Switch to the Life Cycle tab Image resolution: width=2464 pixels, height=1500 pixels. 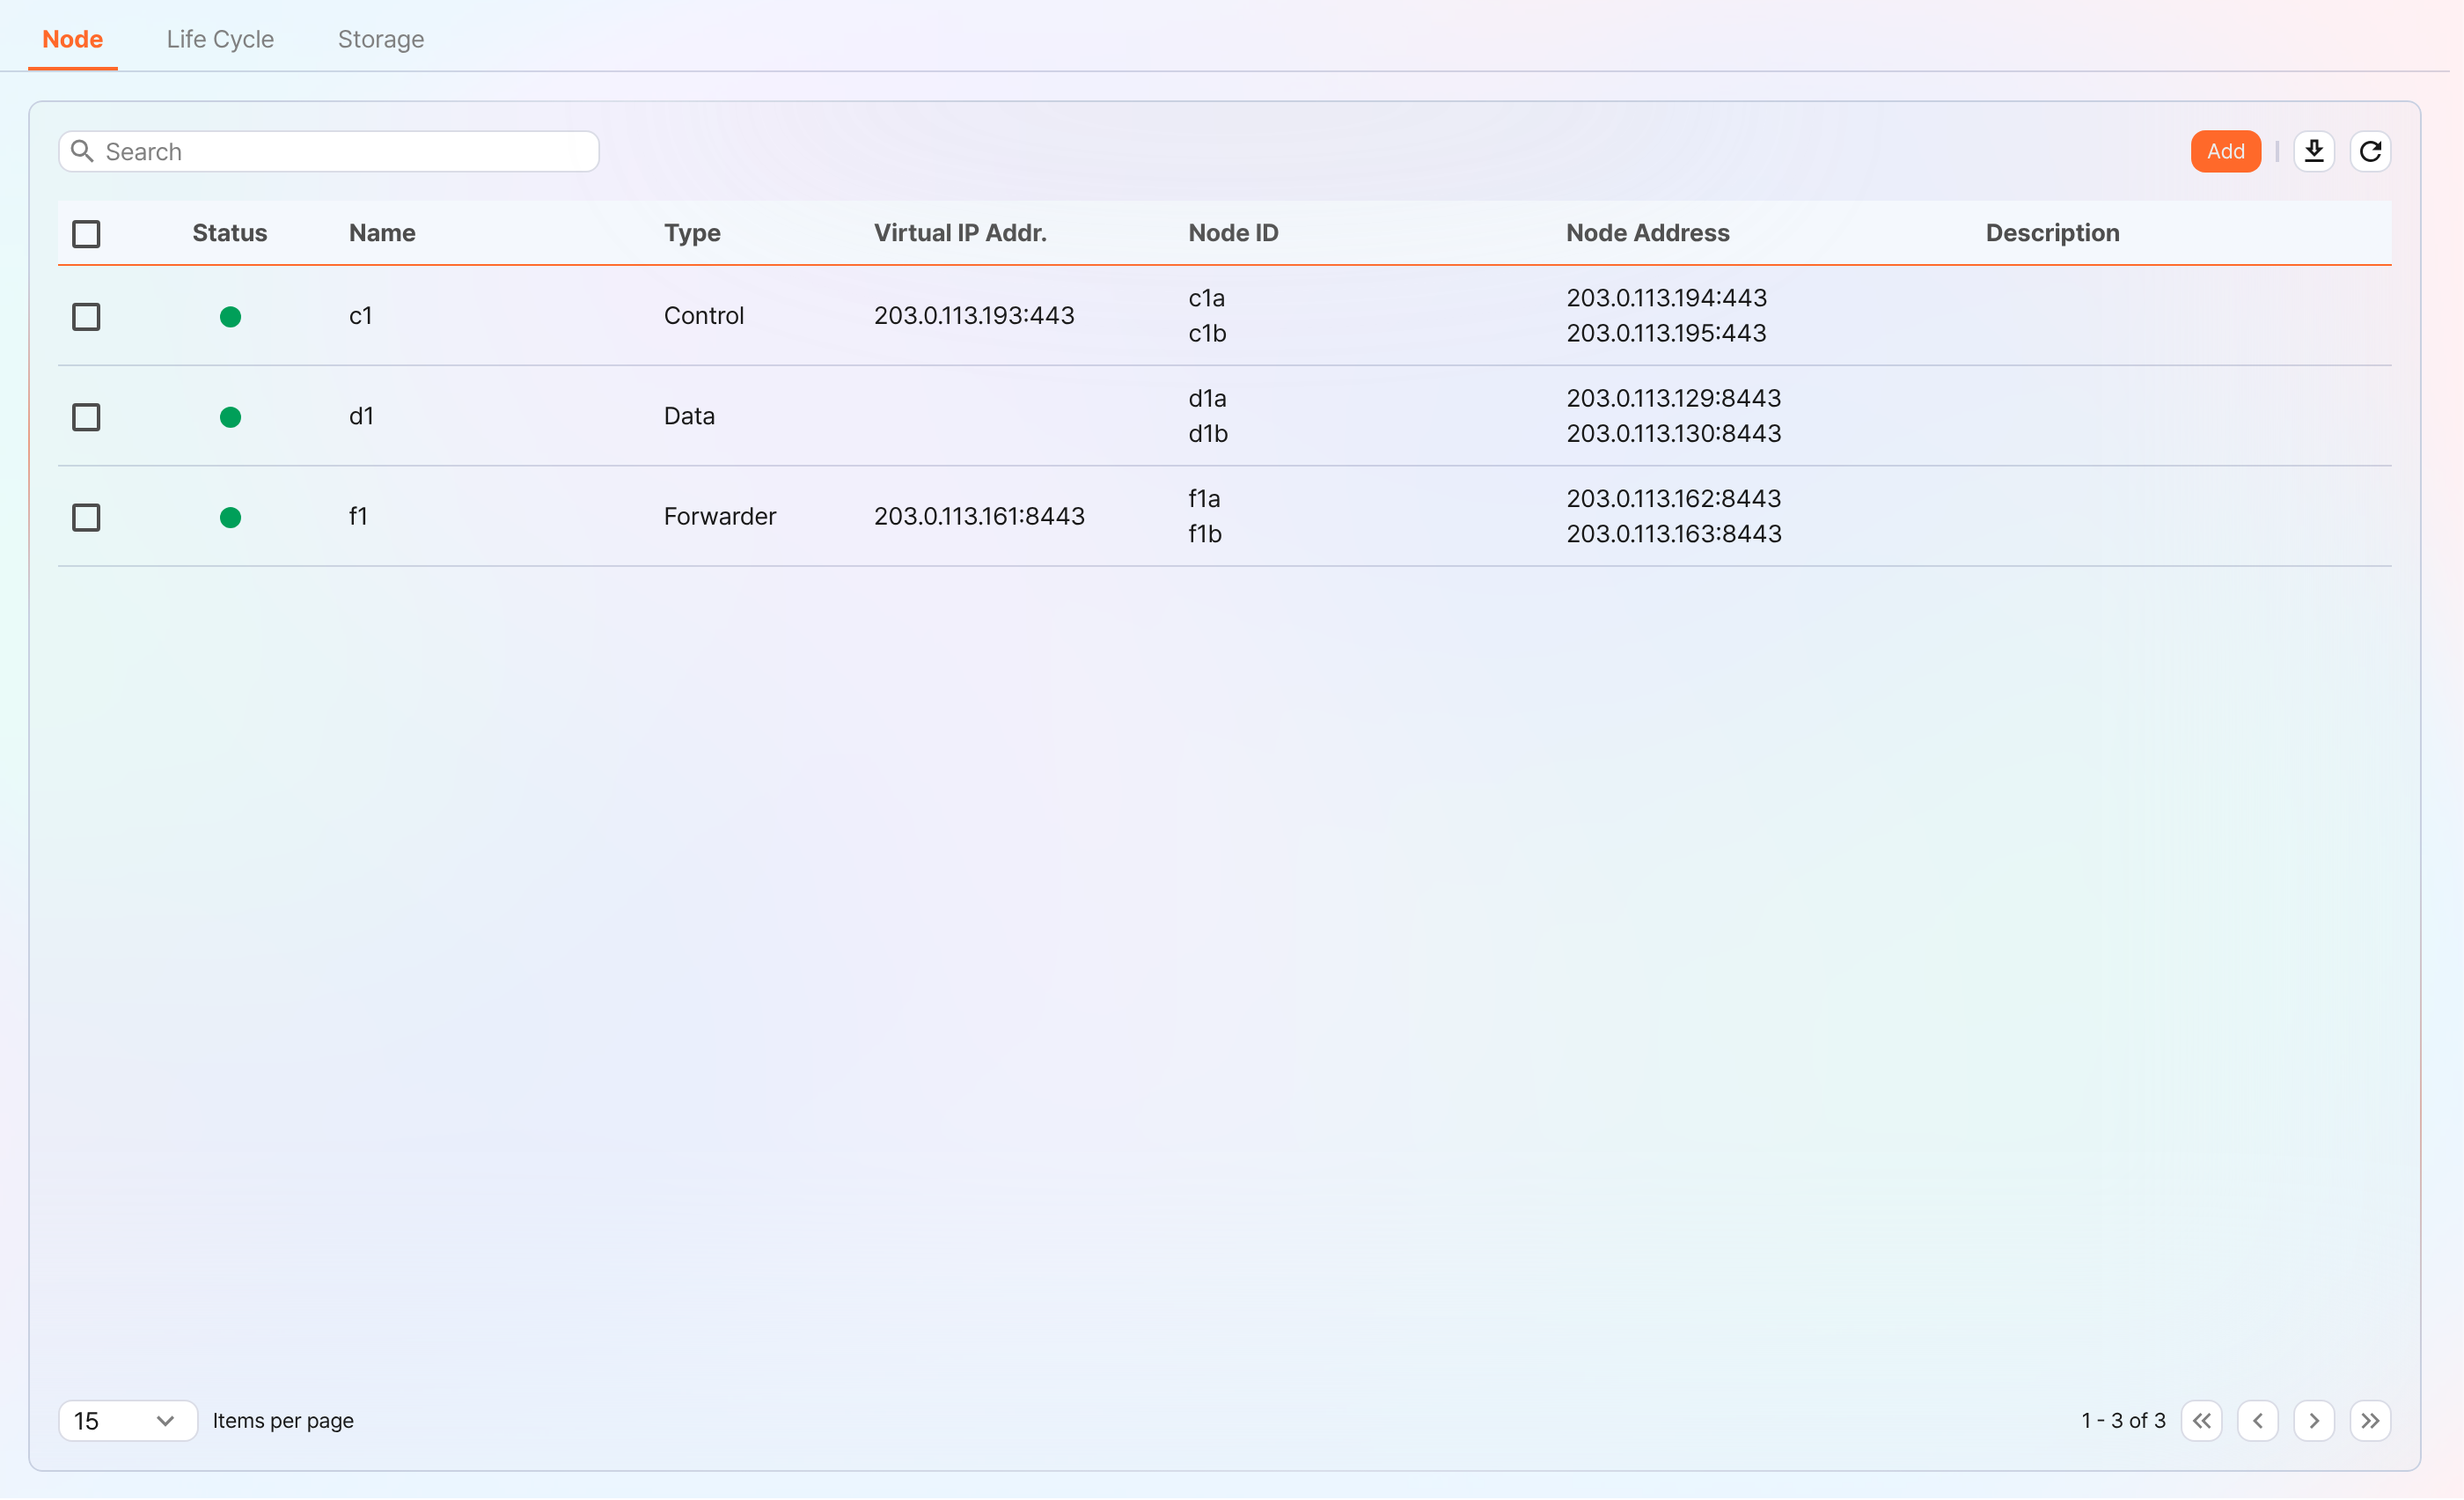pyautogui.click(x=220, y=39)
